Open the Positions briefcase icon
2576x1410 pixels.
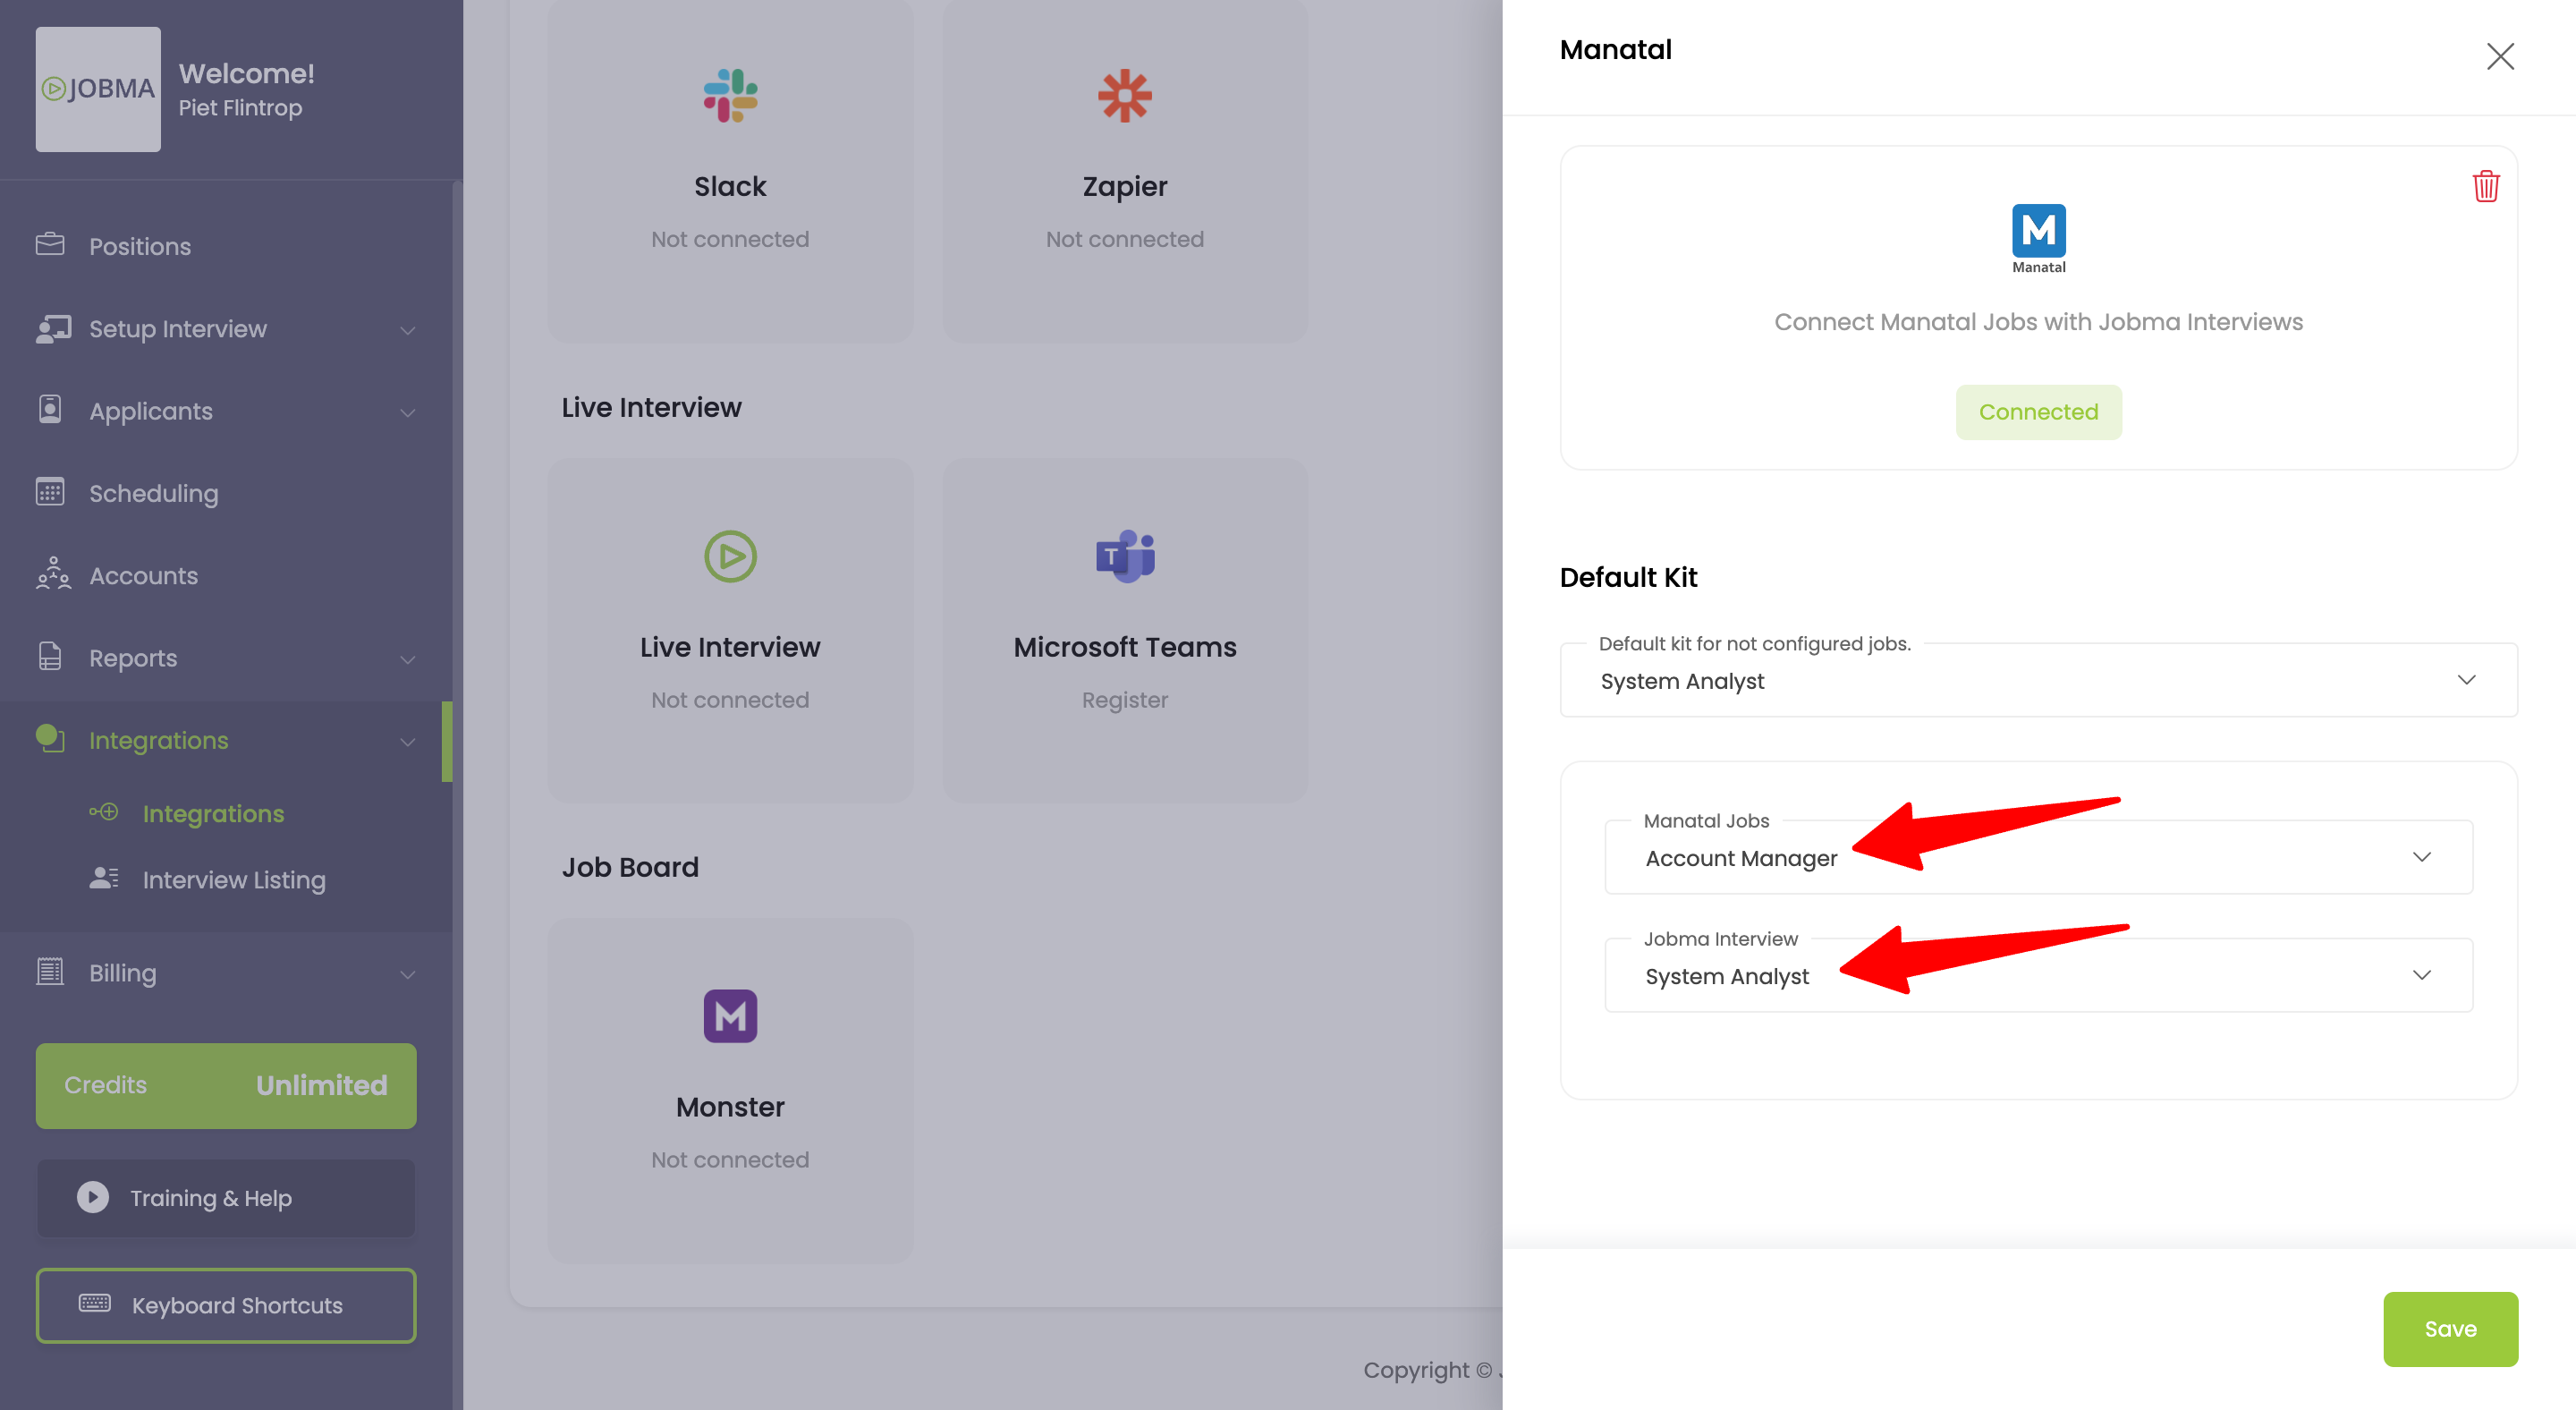pyautogui.click(x=50, y=244)
